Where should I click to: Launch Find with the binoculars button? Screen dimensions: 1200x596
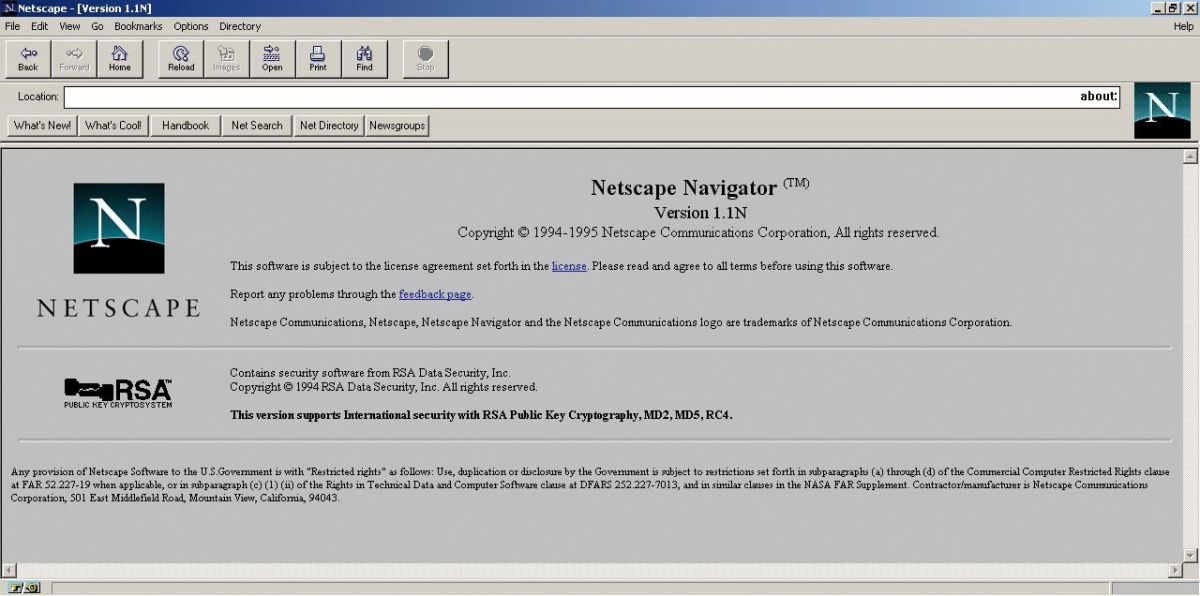click(364, 59)
